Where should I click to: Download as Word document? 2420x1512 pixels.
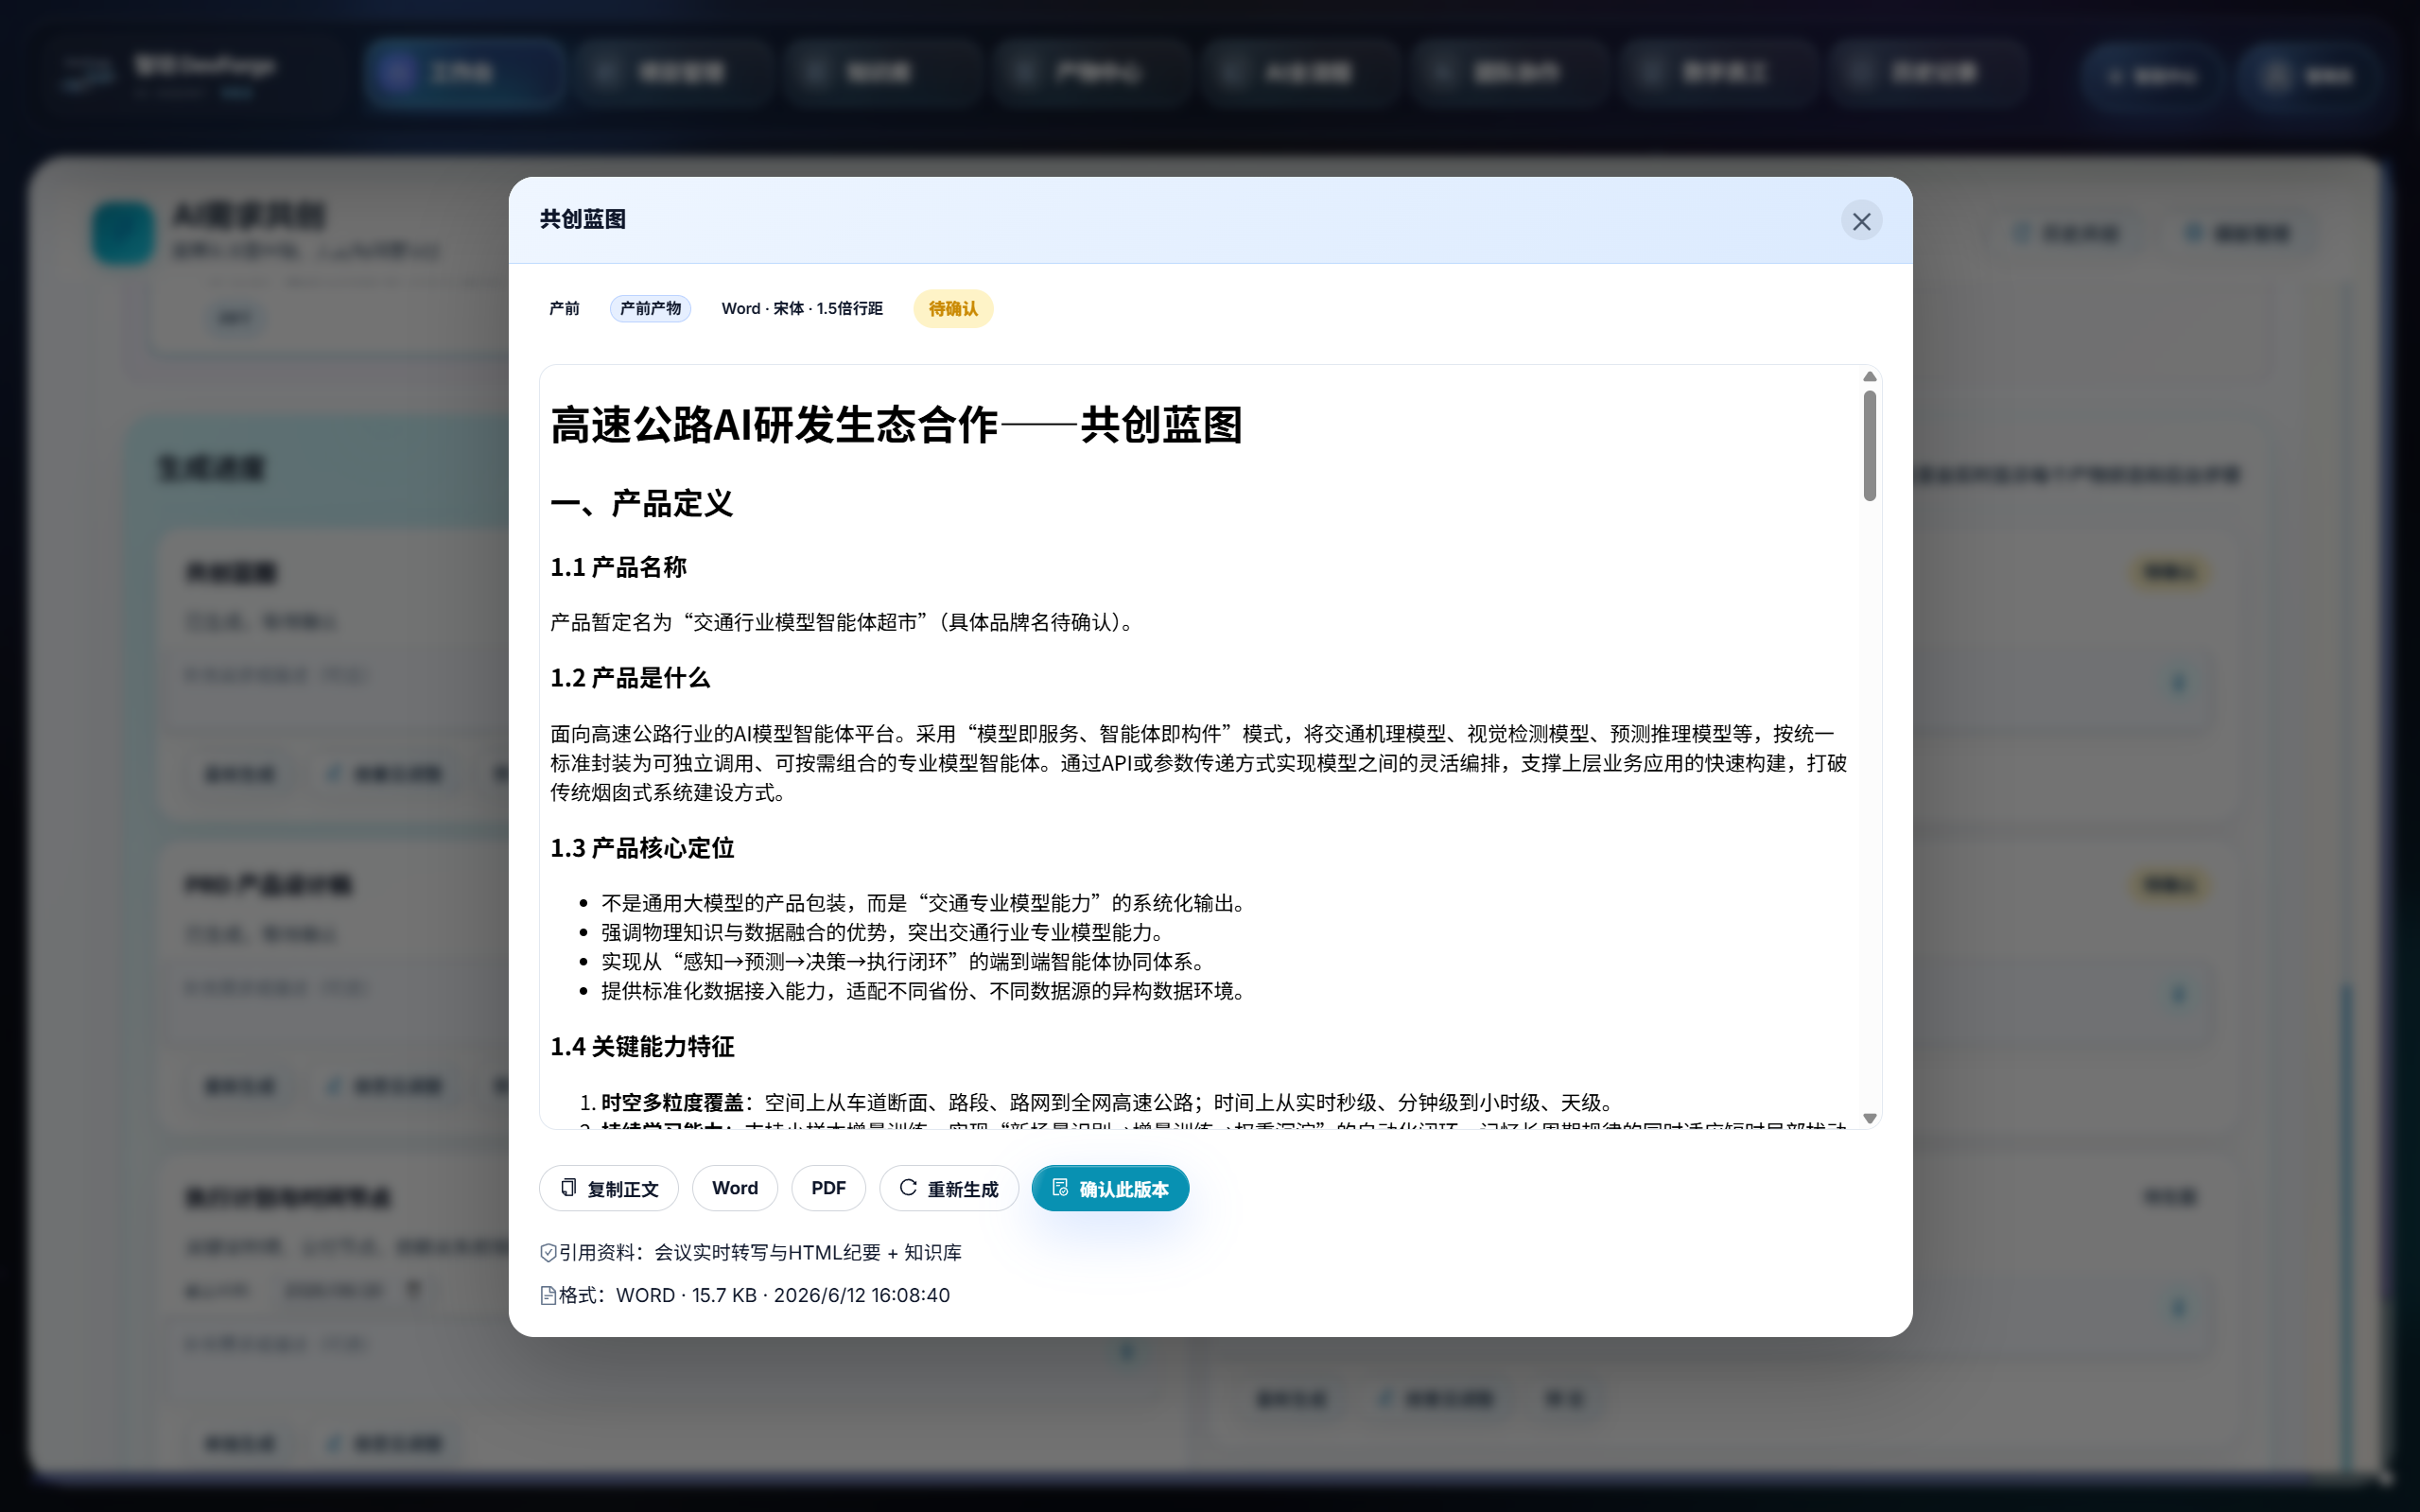coord(735,1188)
